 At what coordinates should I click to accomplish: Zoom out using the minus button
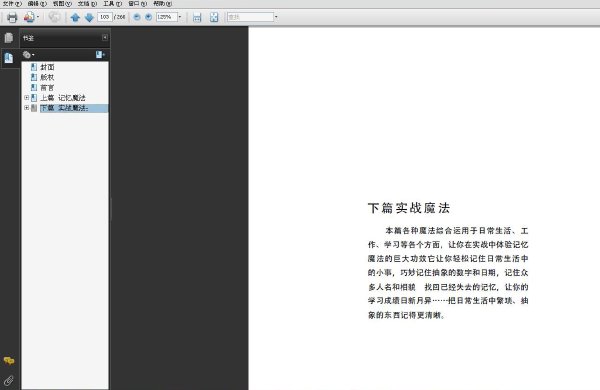coord(137,17)
